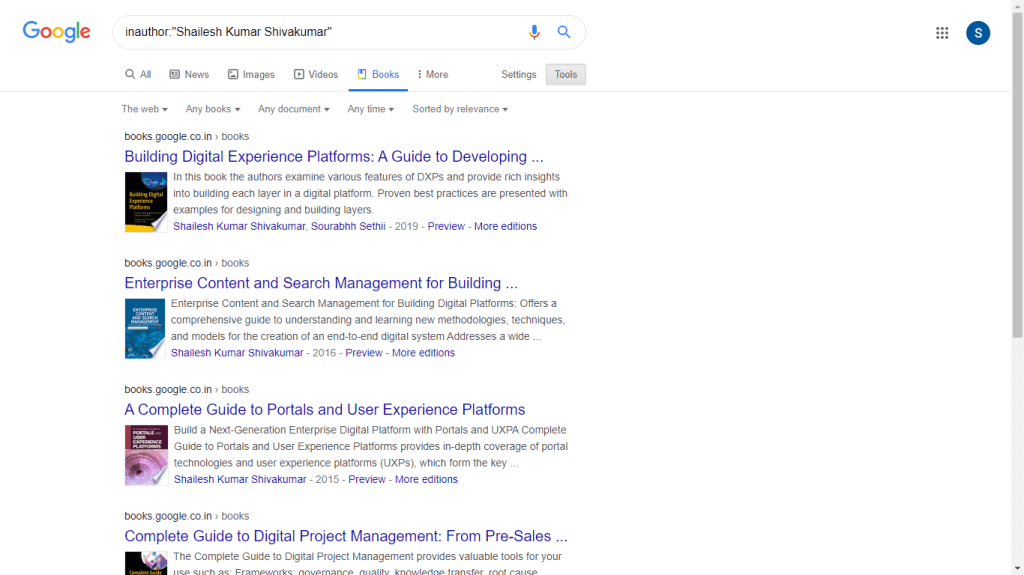This screenshot has width=1024, height=575.
Task: Start voice search with microphone icon
Action: click(x=534, y=32)
